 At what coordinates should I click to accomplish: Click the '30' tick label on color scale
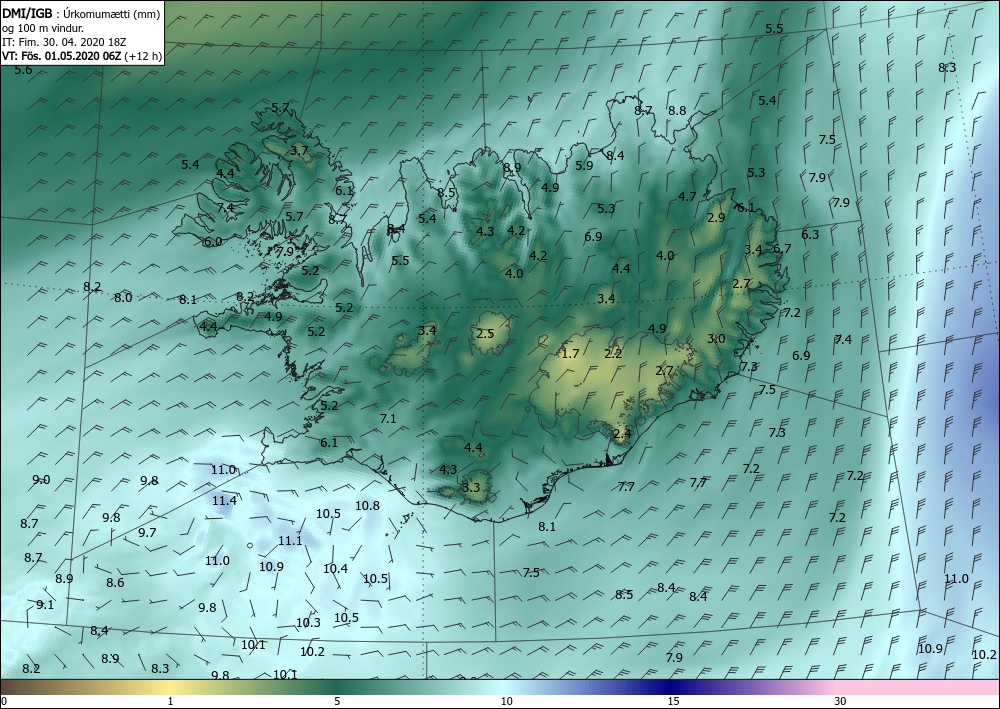840,701
